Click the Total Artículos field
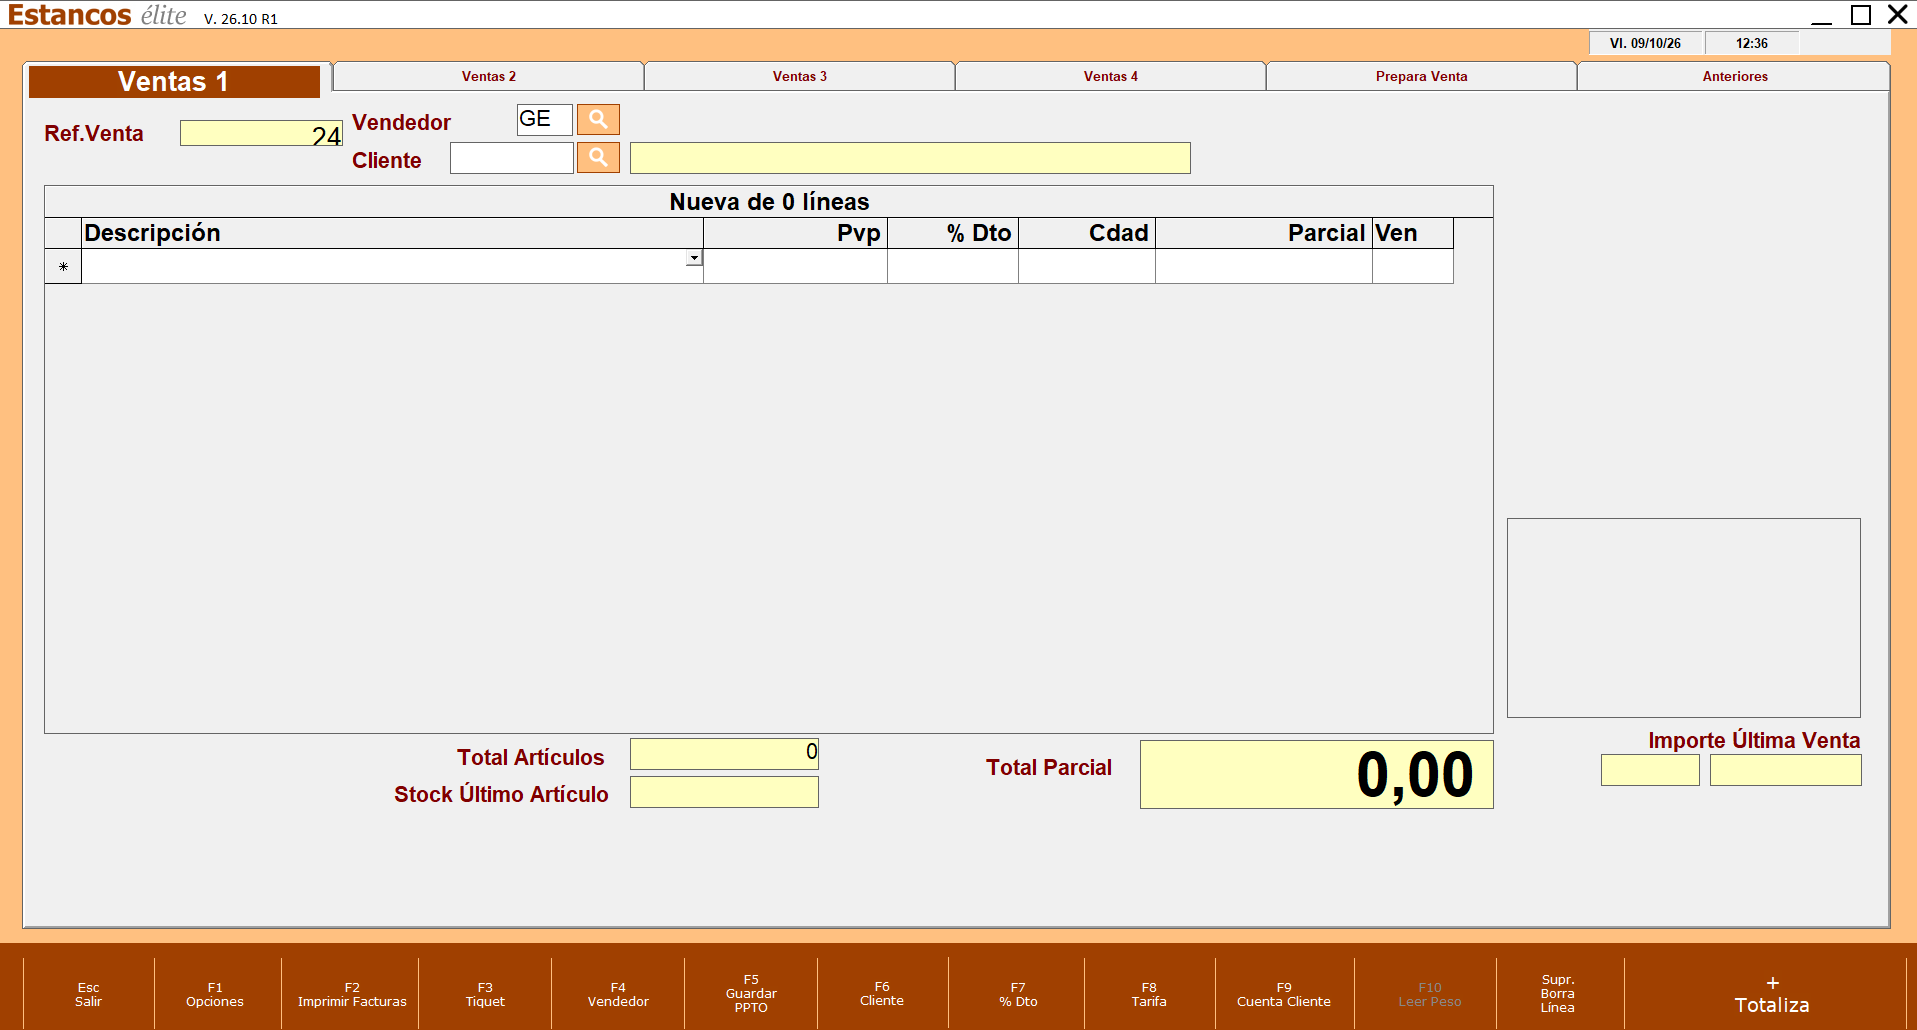The height and width of the screenshot is (1030, 1917). coord(724,754)
